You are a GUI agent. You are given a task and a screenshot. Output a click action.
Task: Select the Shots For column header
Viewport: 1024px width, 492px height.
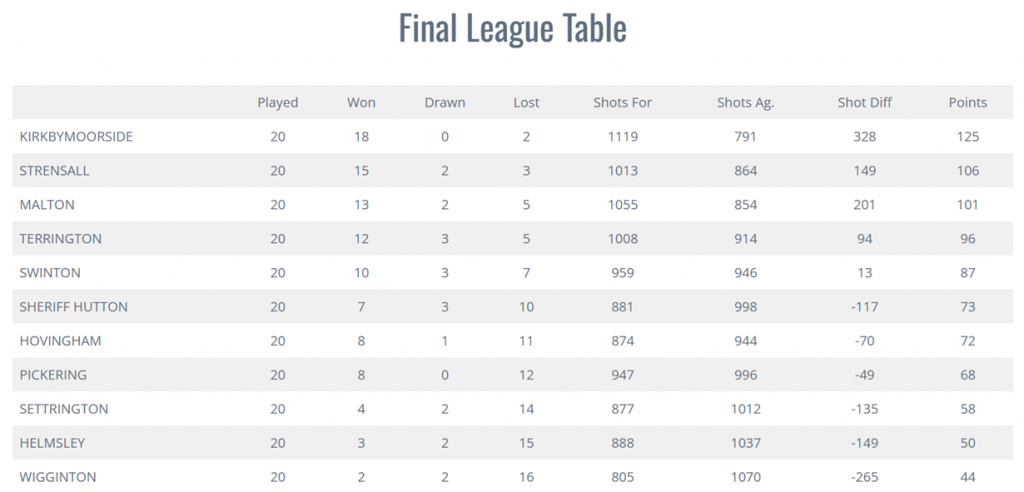[x=622, y=103]
